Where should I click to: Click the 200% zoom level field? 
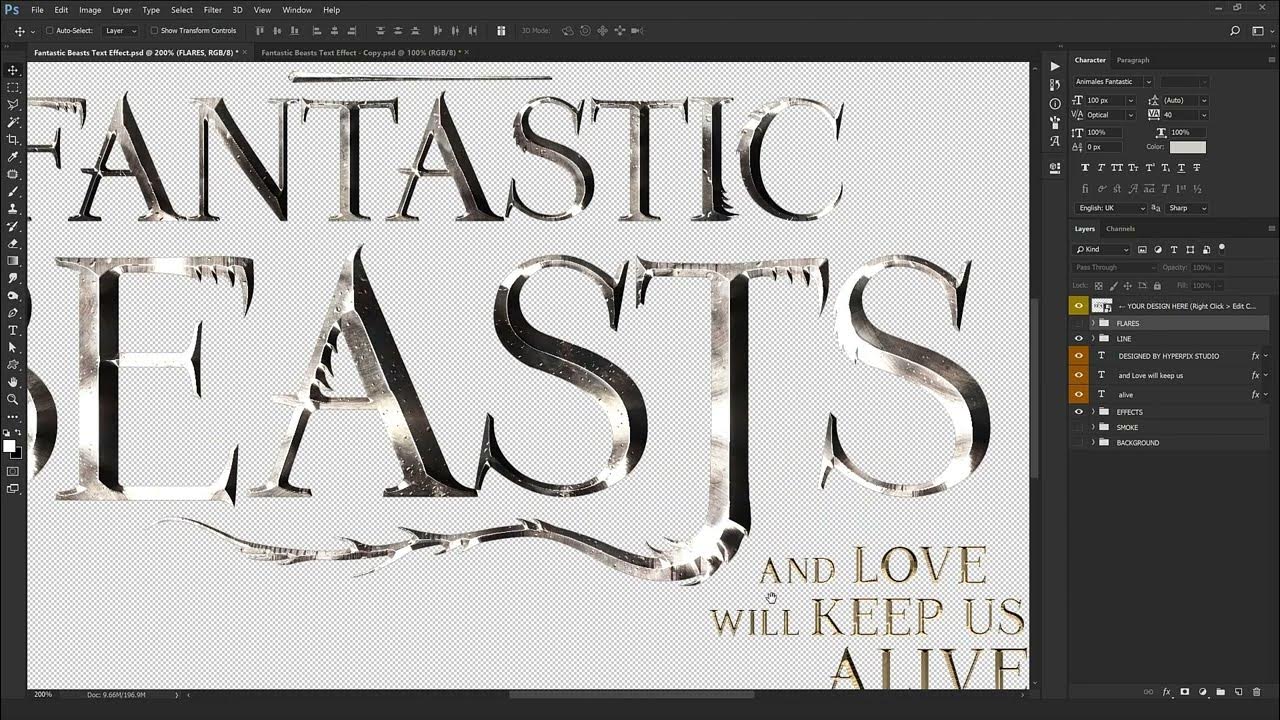click(43, 694)
